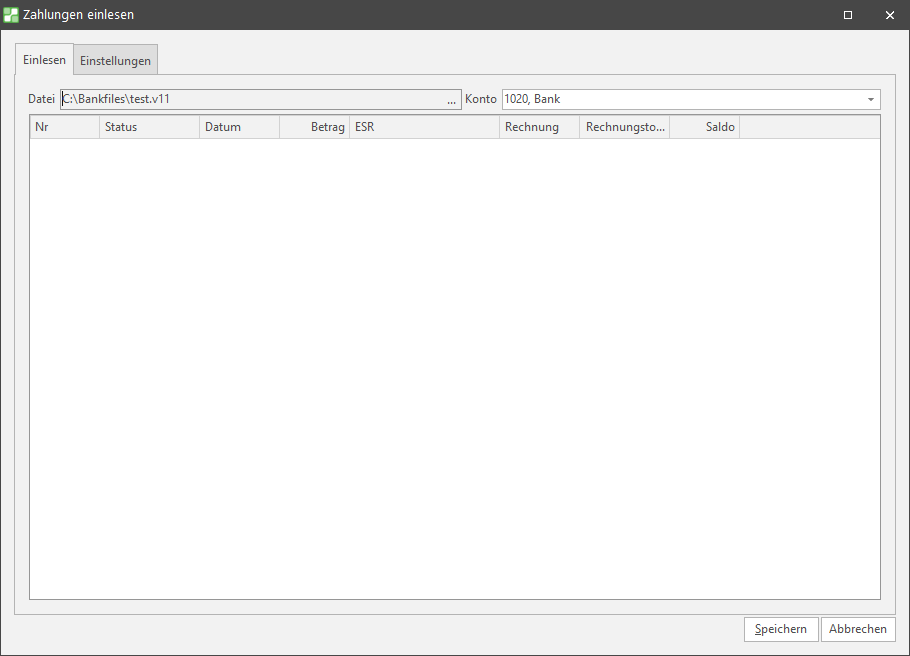Switch to the Einstellungen tab
The height and width of the screenshot is (656, 910).
[115, 60]
